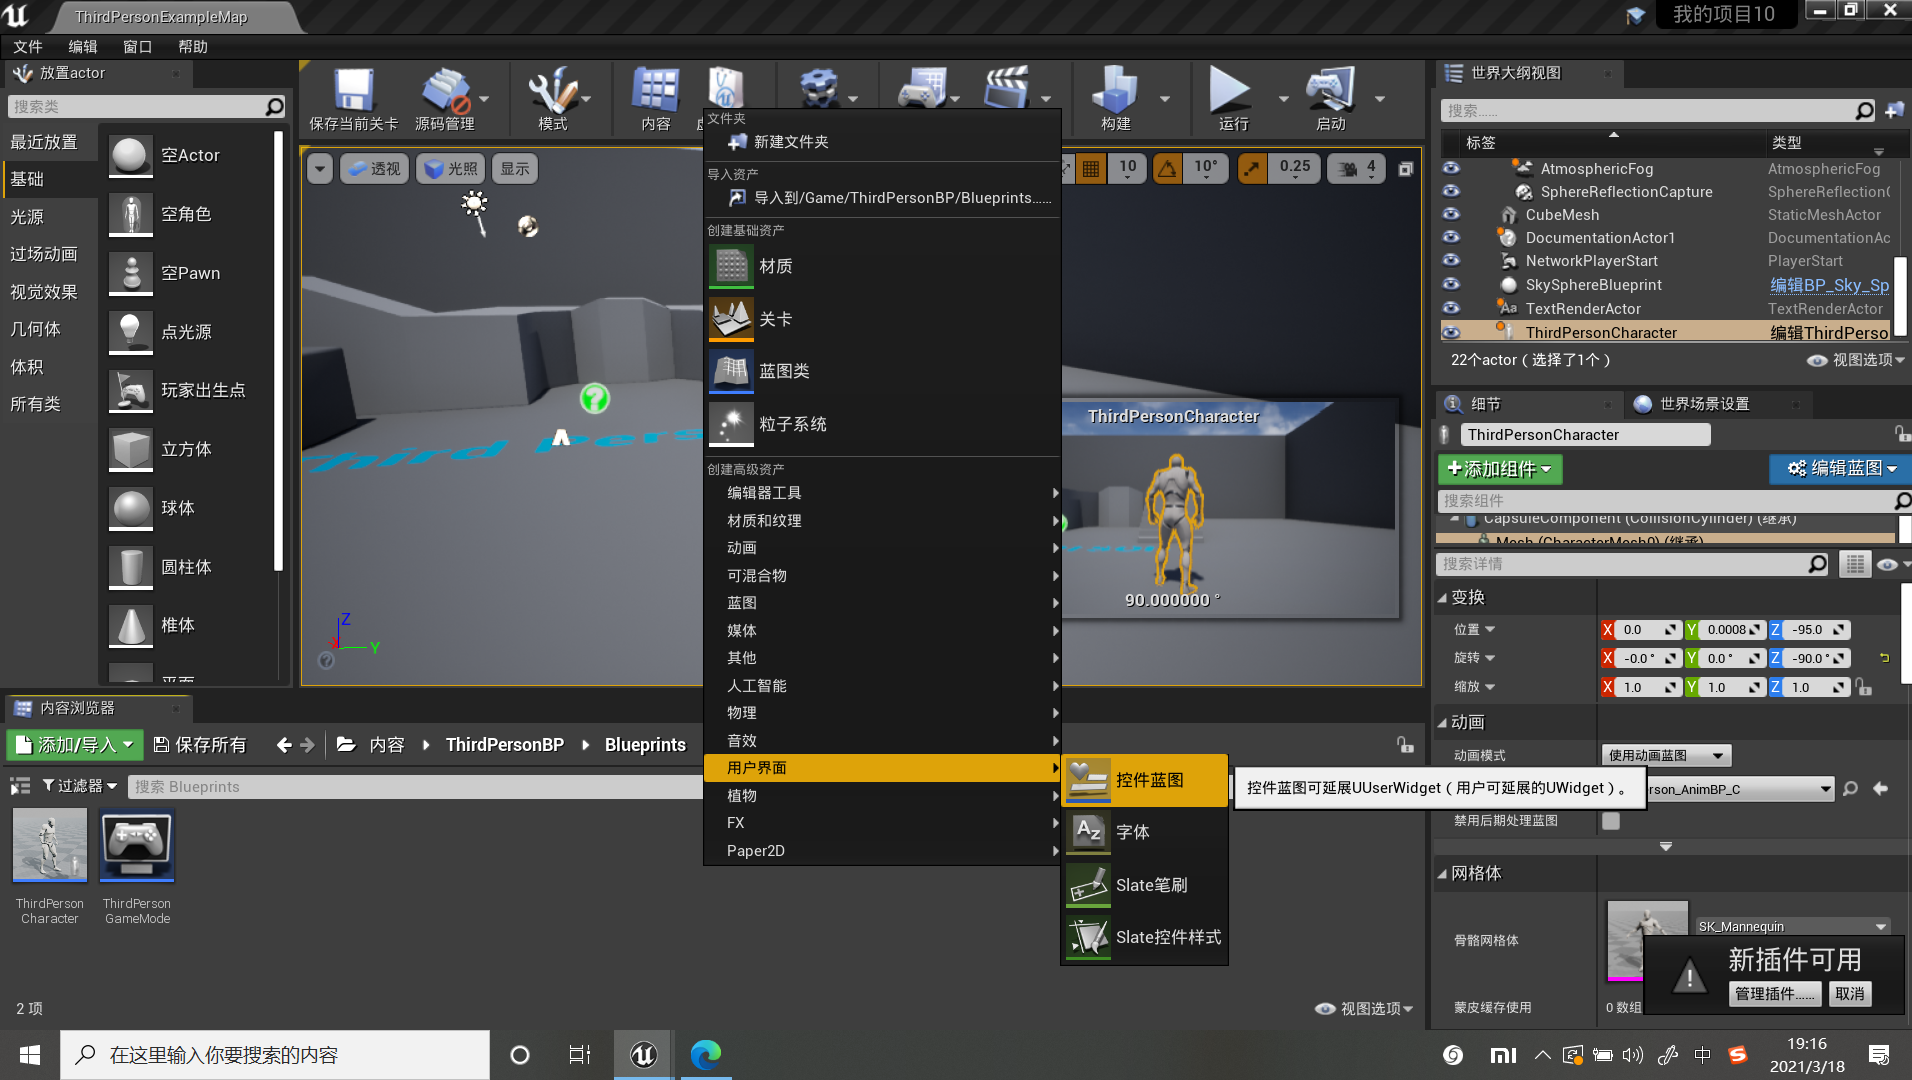Create a 控件蓝图 widget blueprint

[1144, 780]
